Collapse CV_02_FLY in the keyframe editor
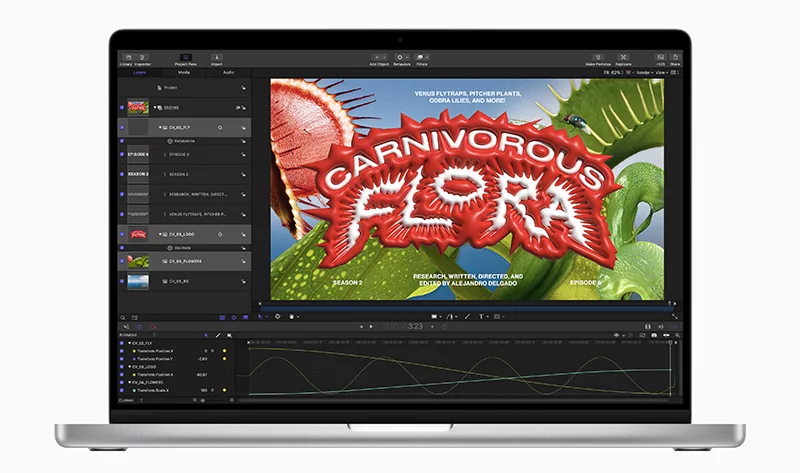Screen dimensions: 800x473 click(129, 343)
